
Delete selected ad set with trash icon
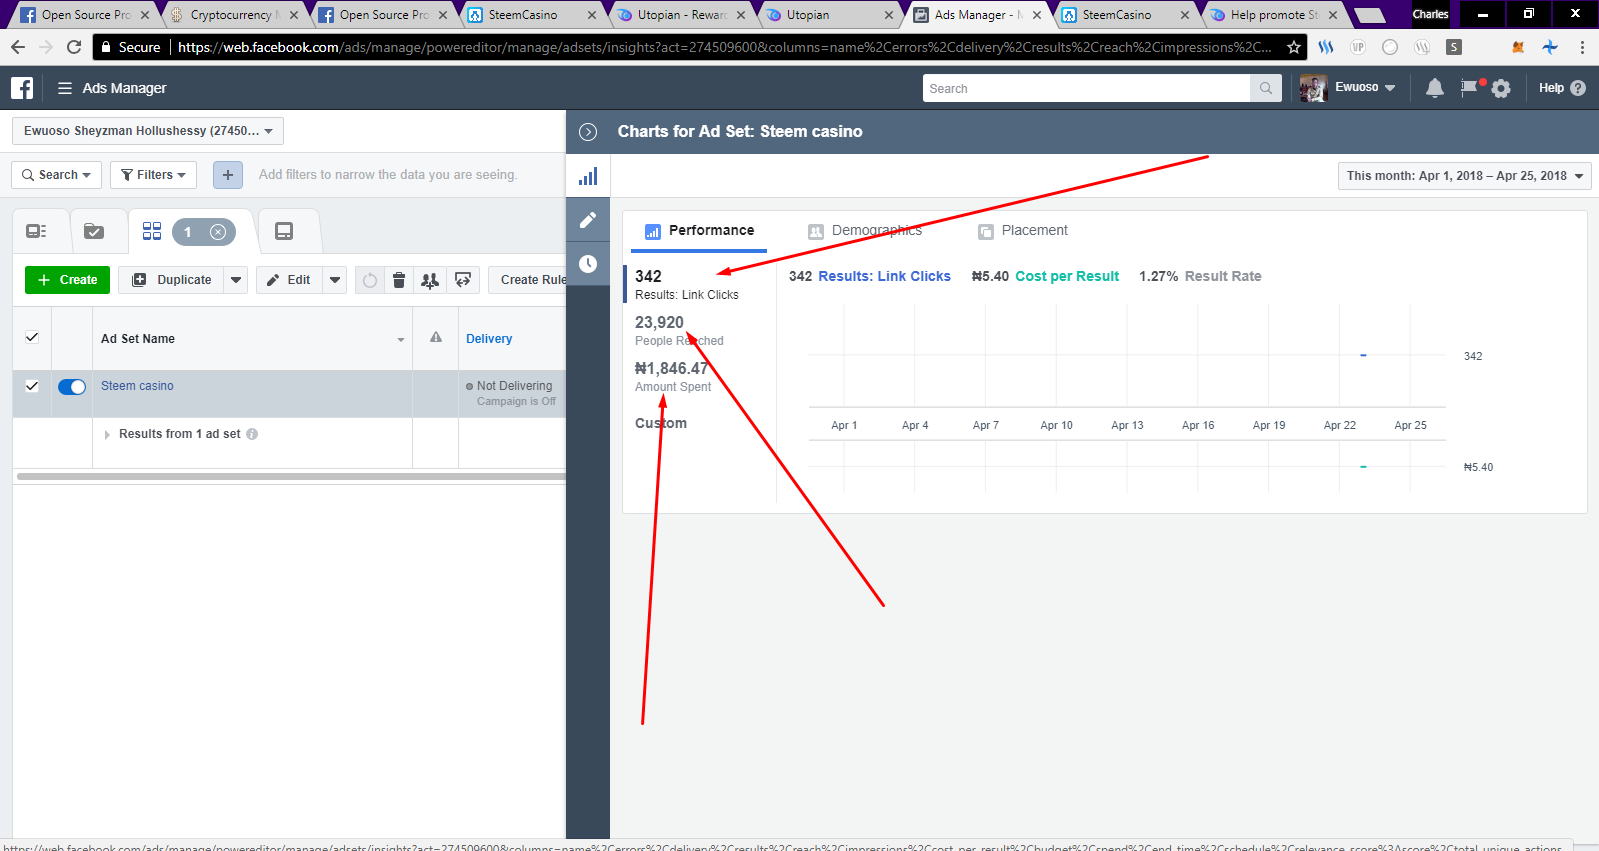point(399,280)
